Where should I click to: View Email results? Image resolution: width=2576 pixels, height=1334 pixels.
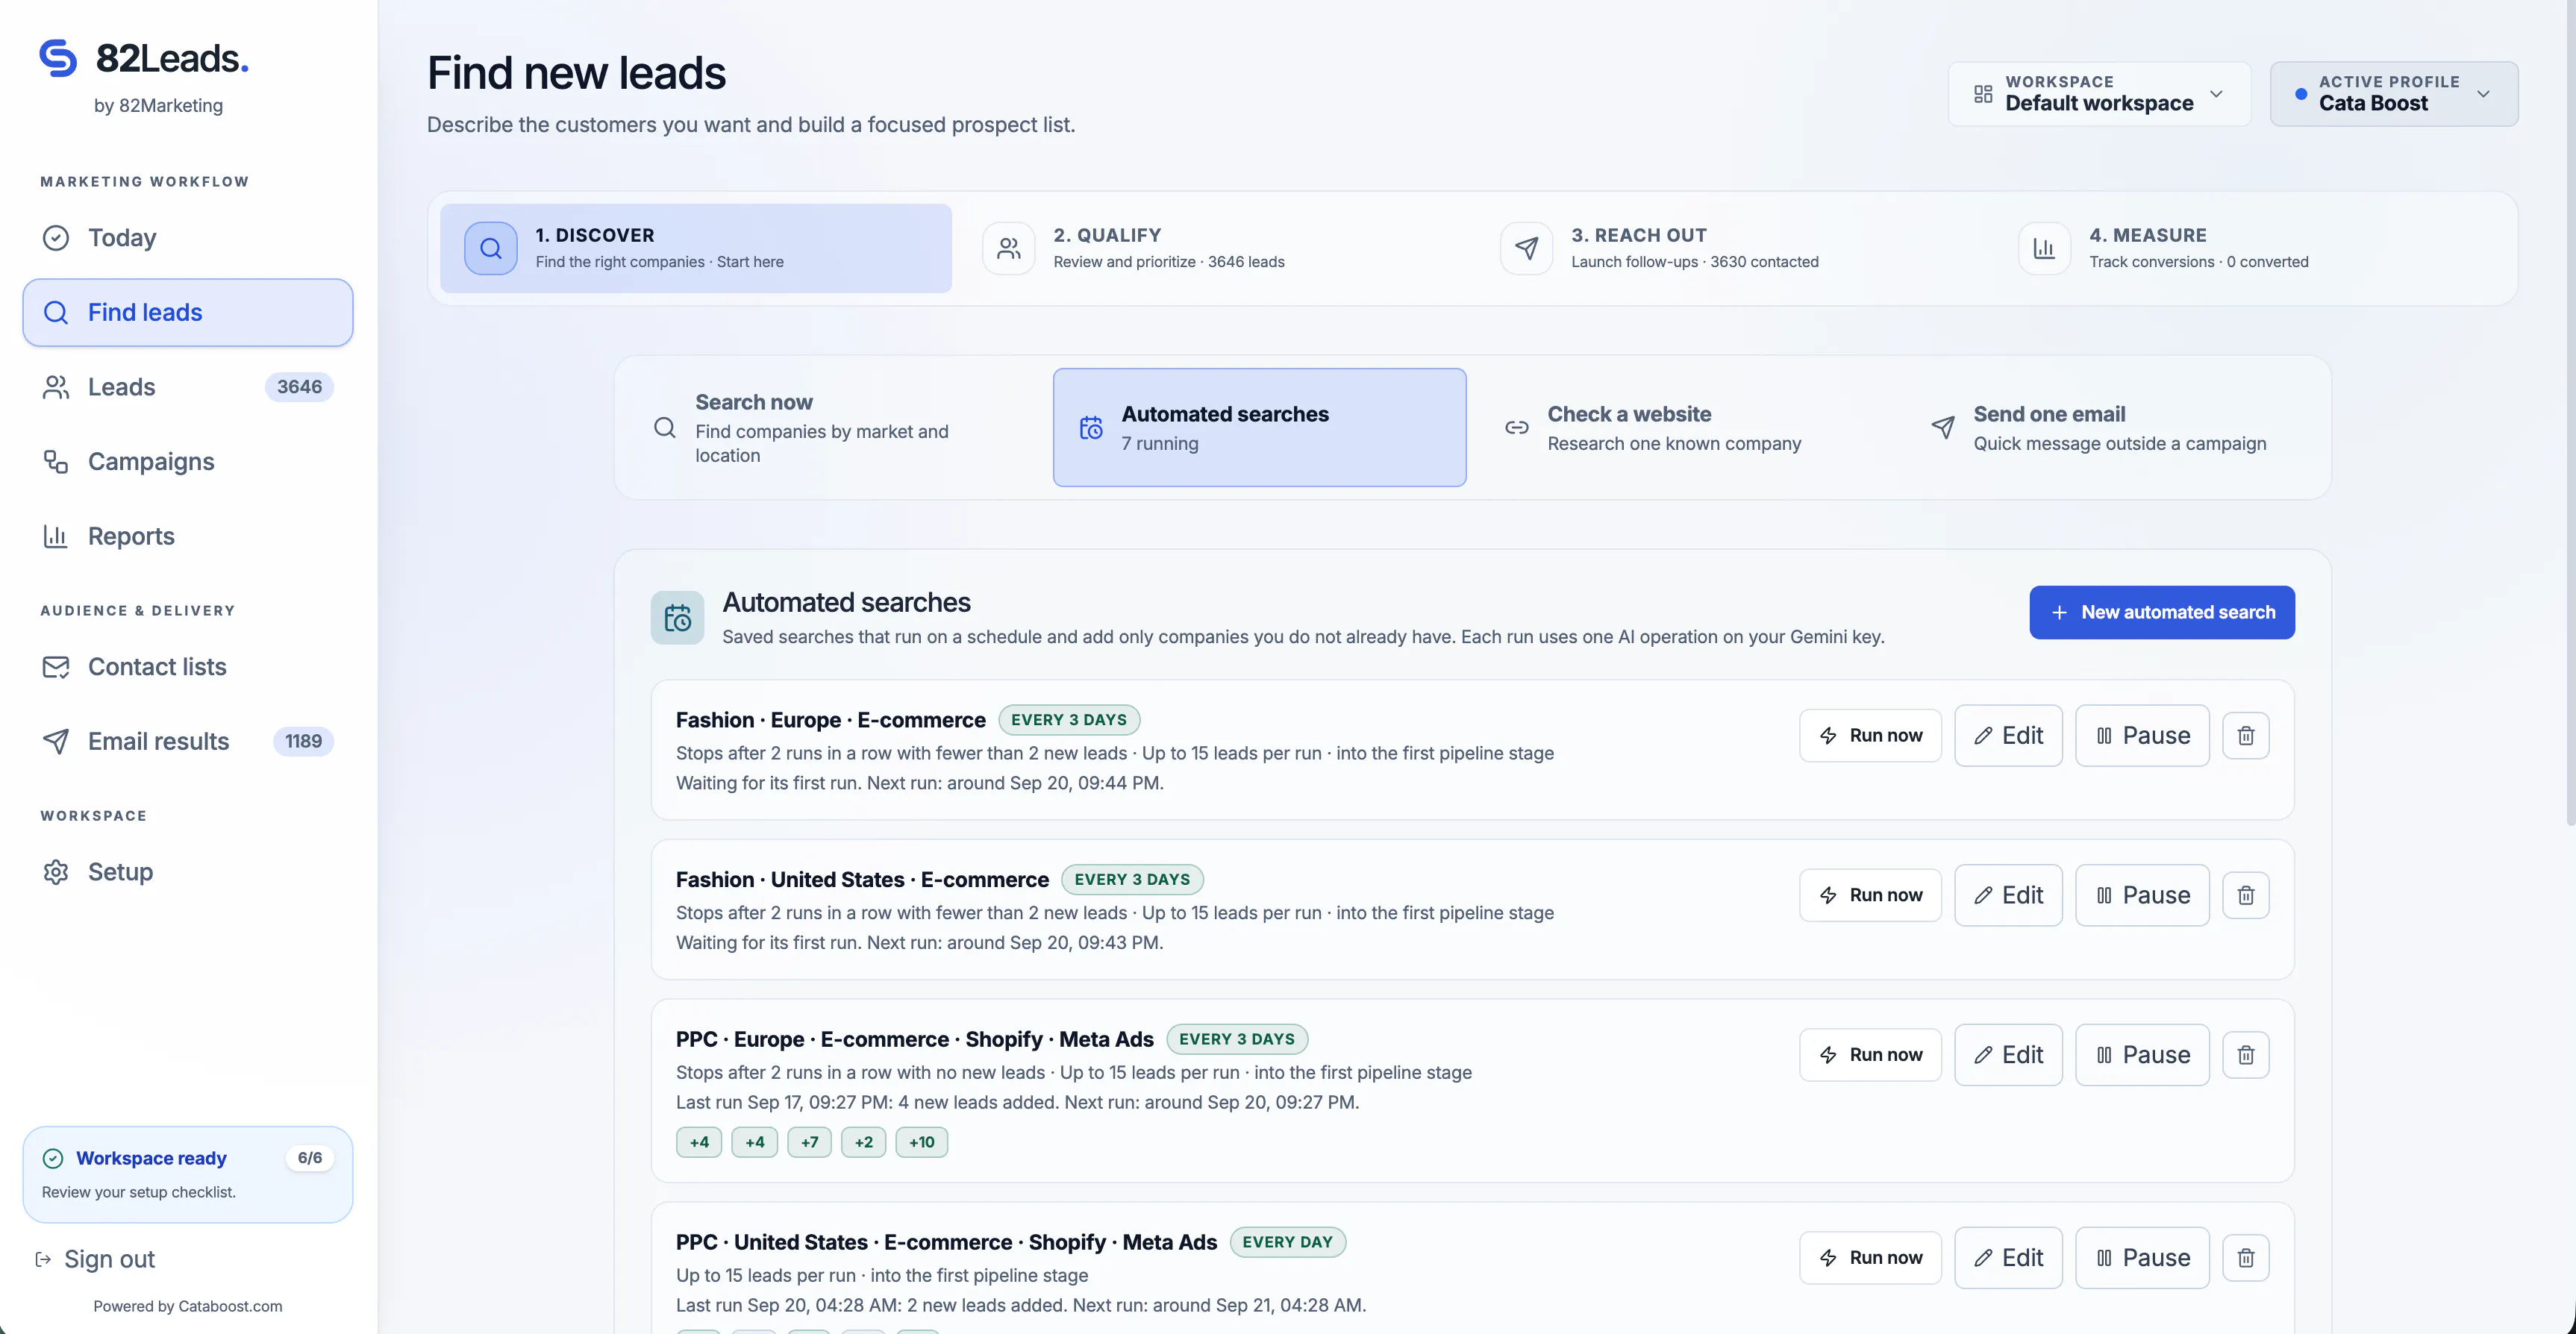[x=188, y=741]
